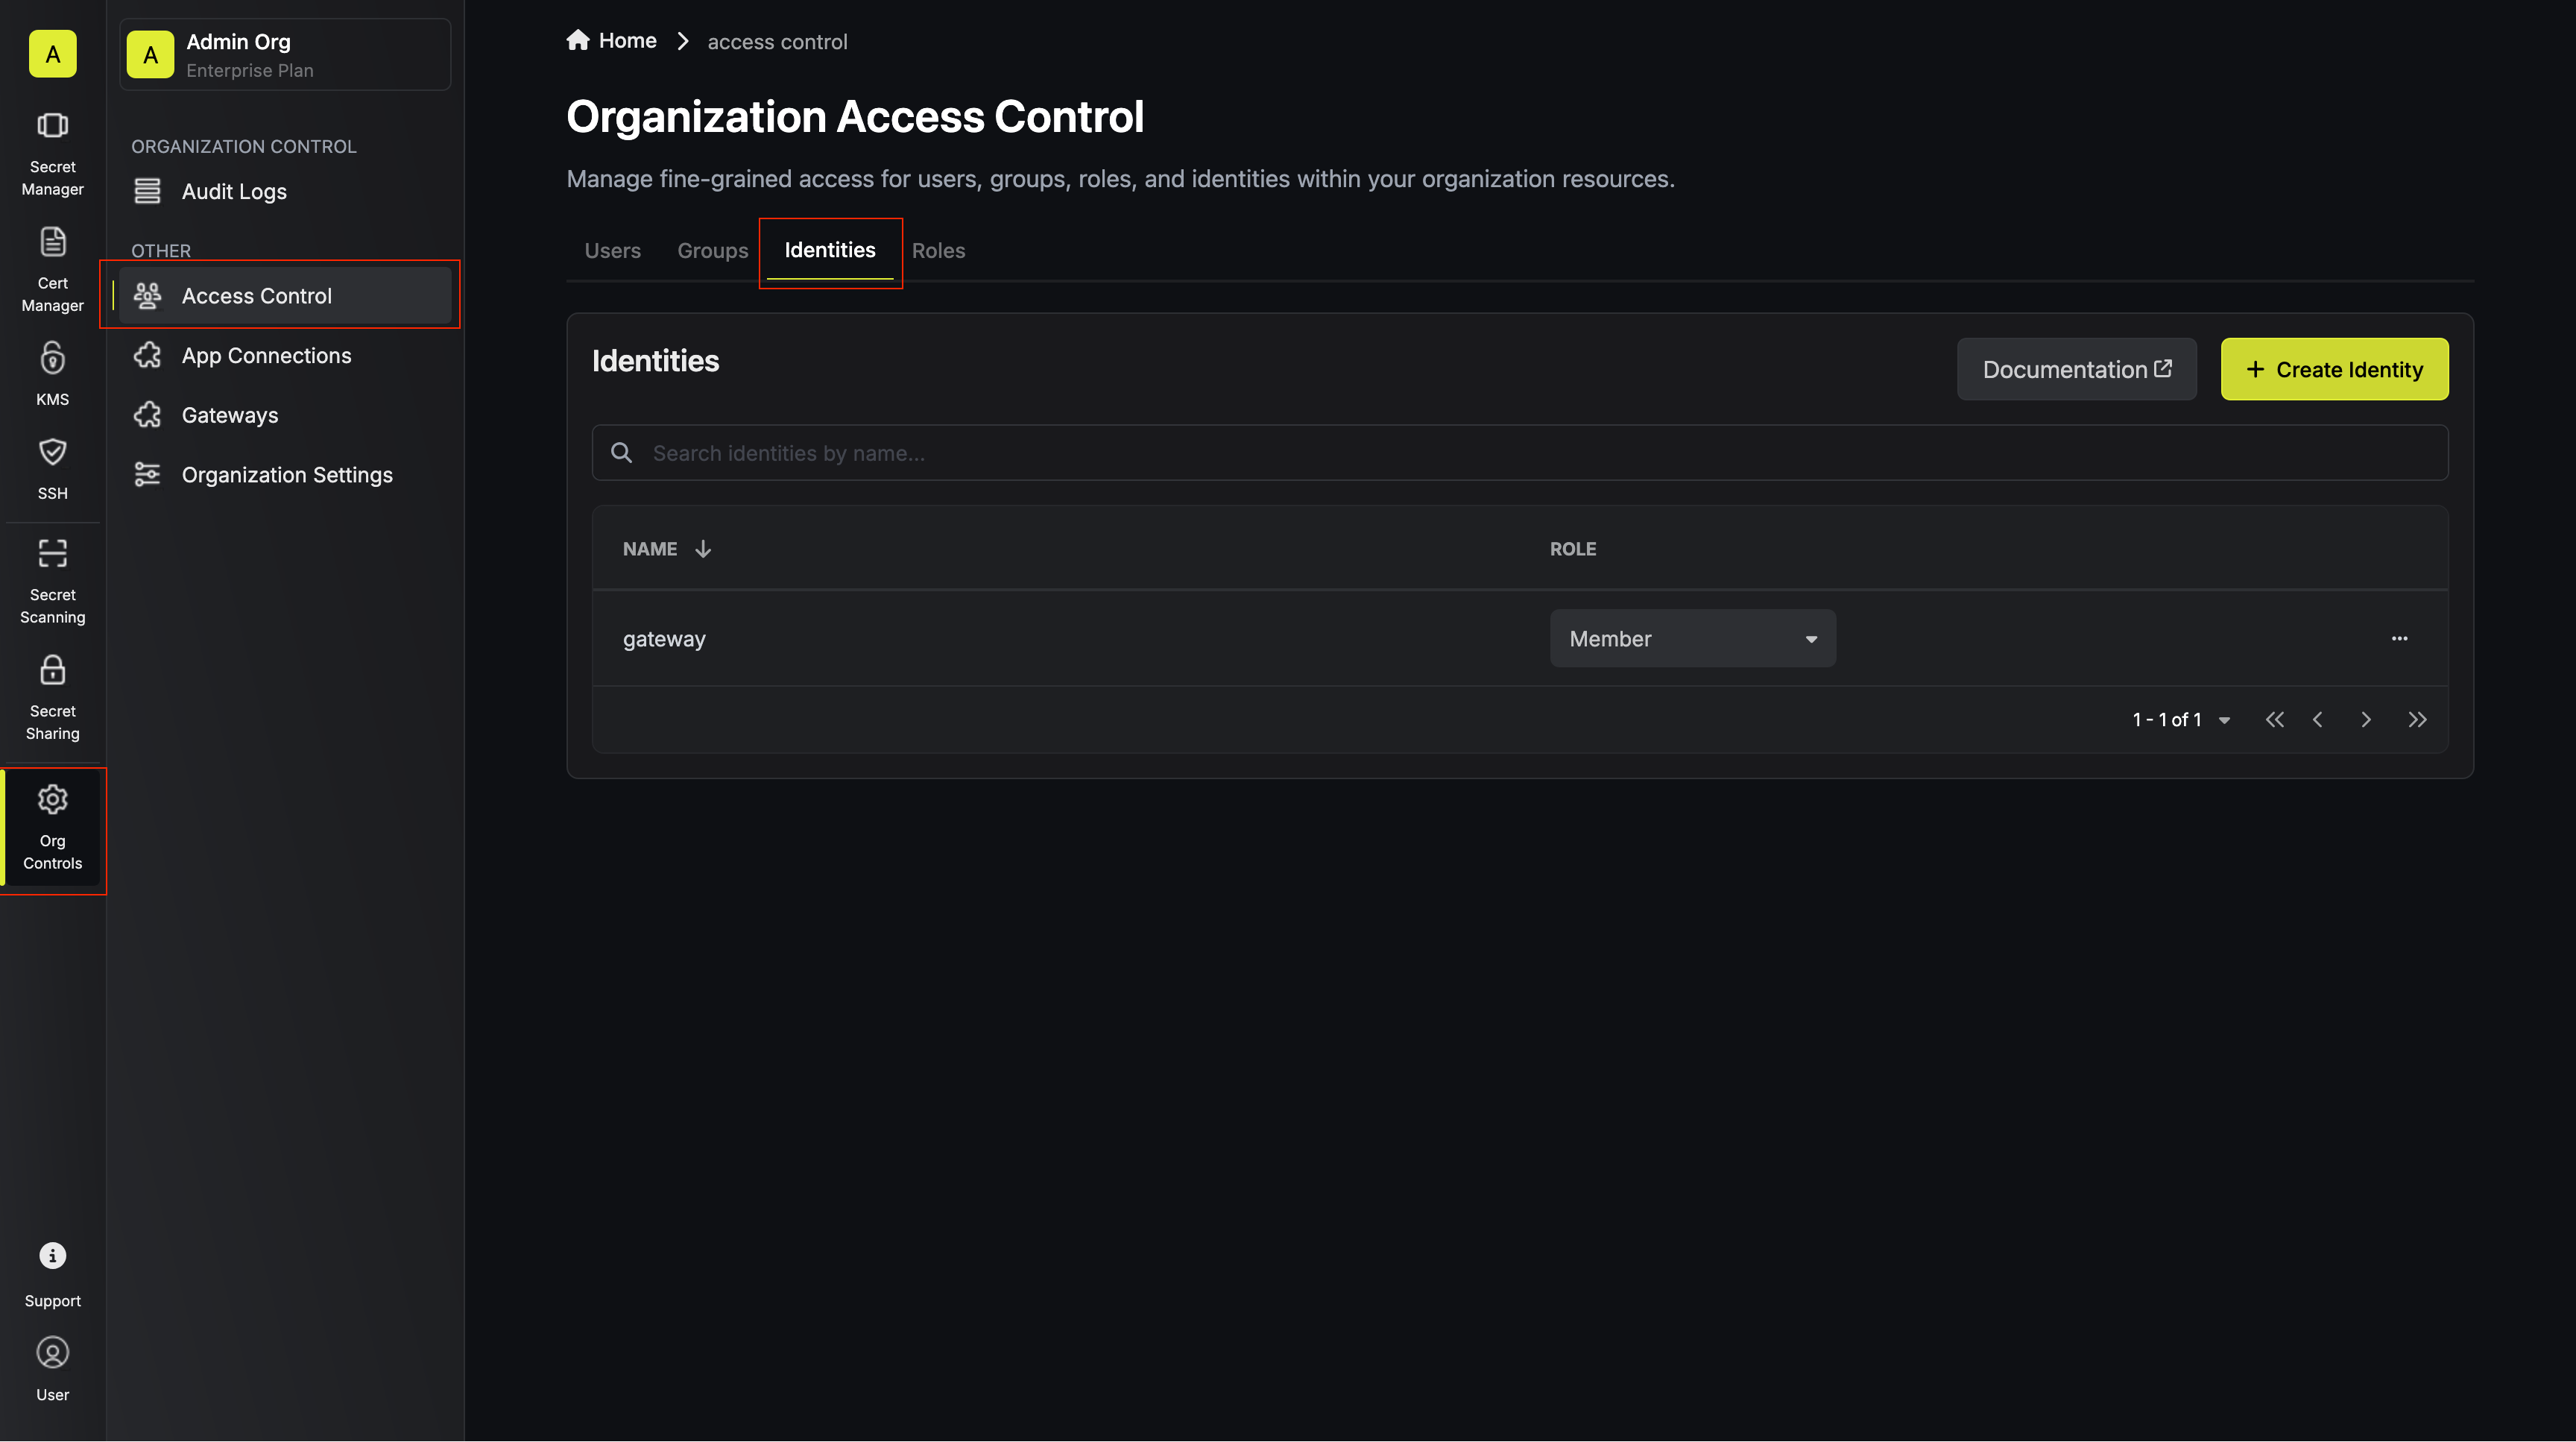Open rows-per-page dropdown next to 1 - 1 of 1
2576x1442 pixels.
click(x=2224, y=720)
